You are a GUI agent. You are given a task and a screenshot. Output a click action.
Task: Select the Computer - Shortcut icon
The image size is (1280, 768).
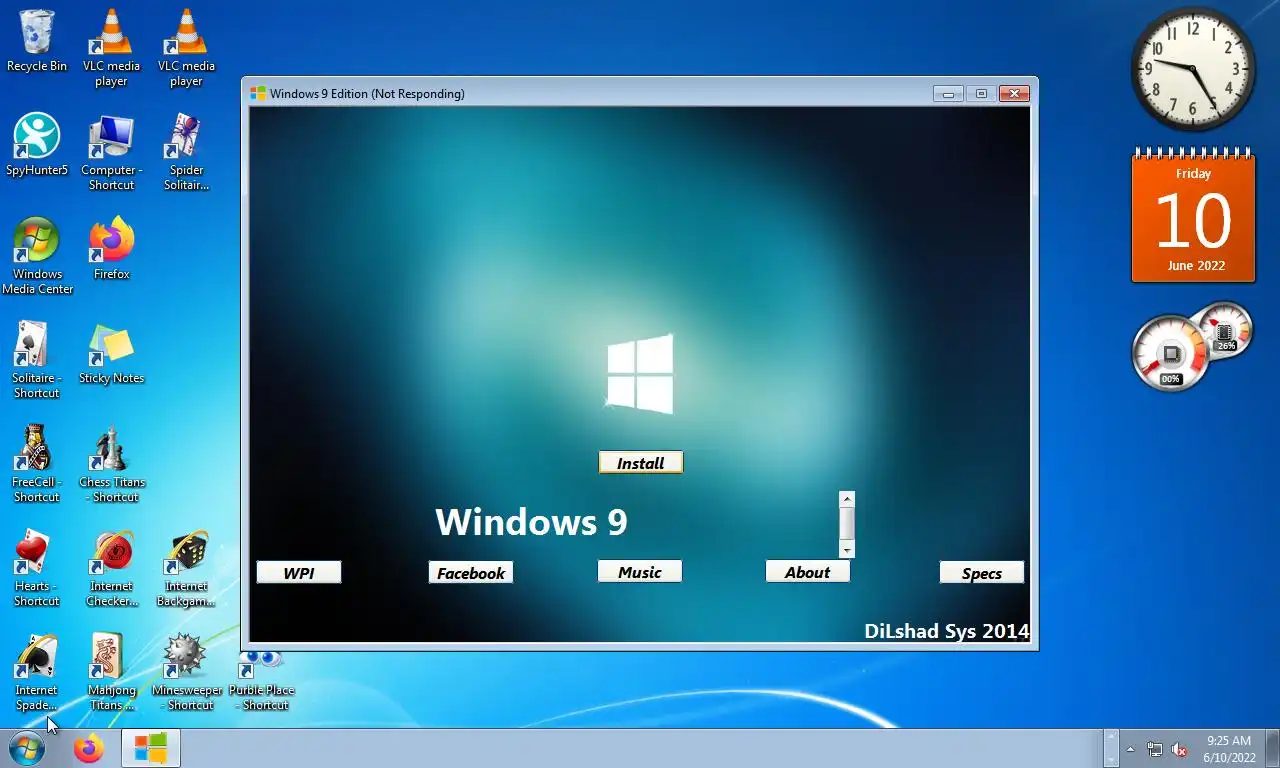111,151
